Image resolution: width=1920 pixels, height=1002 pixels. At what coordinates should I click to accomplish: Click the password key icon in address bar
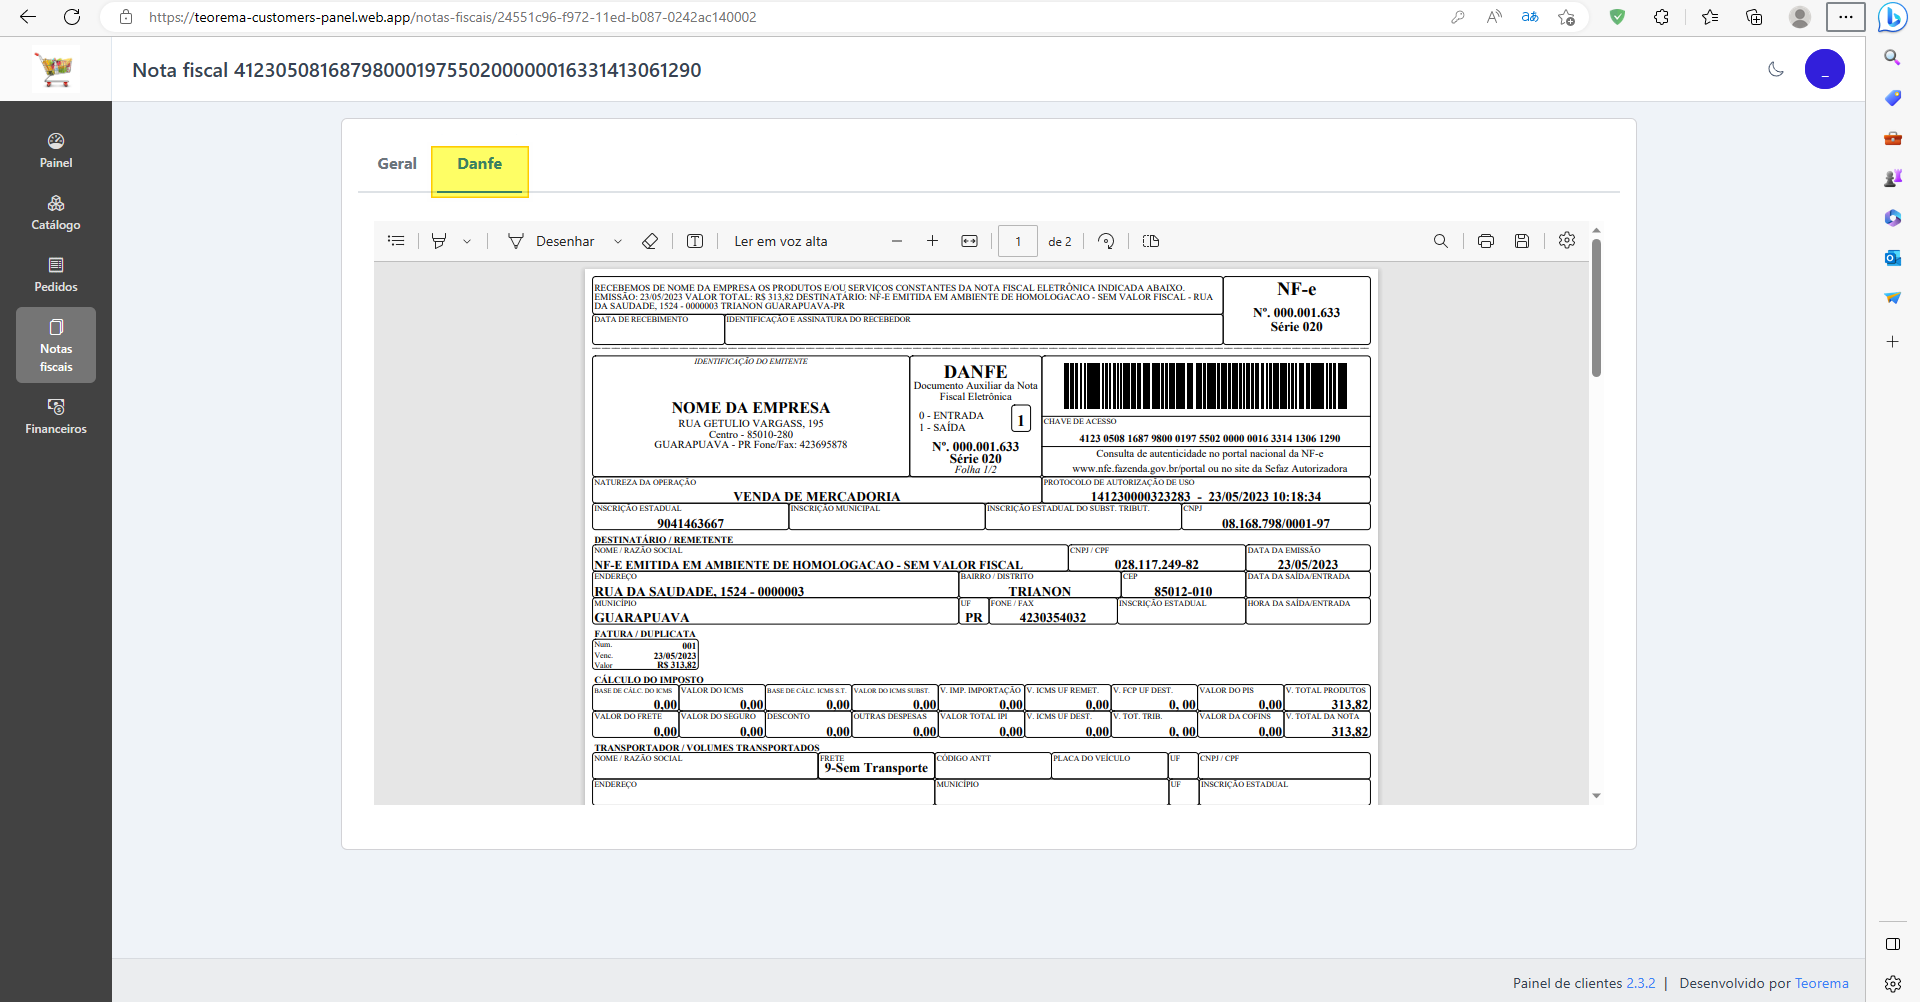point(1458,17)
